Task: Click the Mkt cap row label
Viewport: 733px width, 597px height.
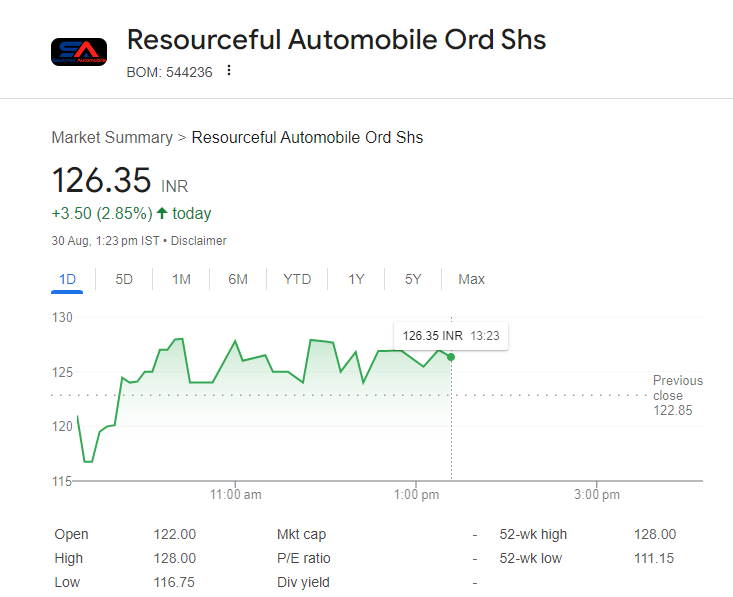Action: [x=301, y=535]
